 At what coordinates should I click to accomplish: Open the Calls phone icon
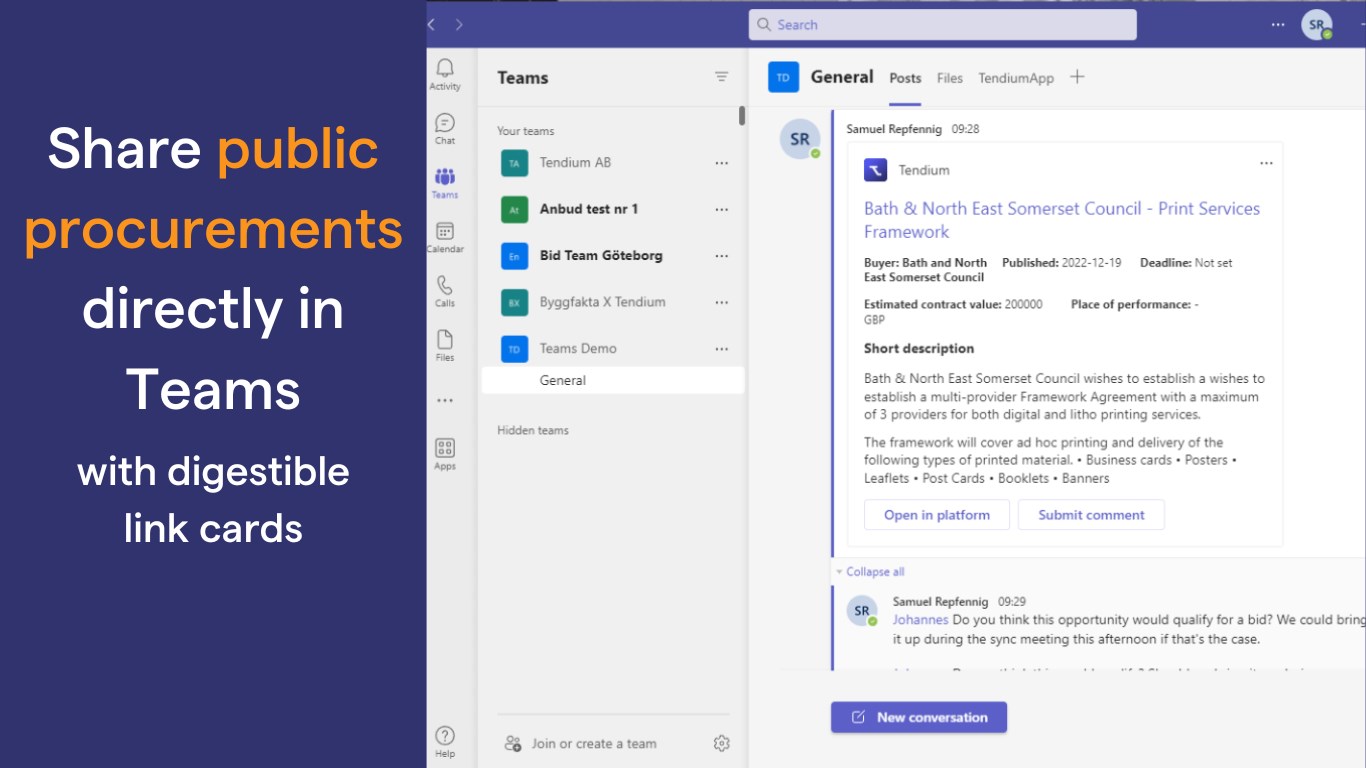(x=445, y=285)
